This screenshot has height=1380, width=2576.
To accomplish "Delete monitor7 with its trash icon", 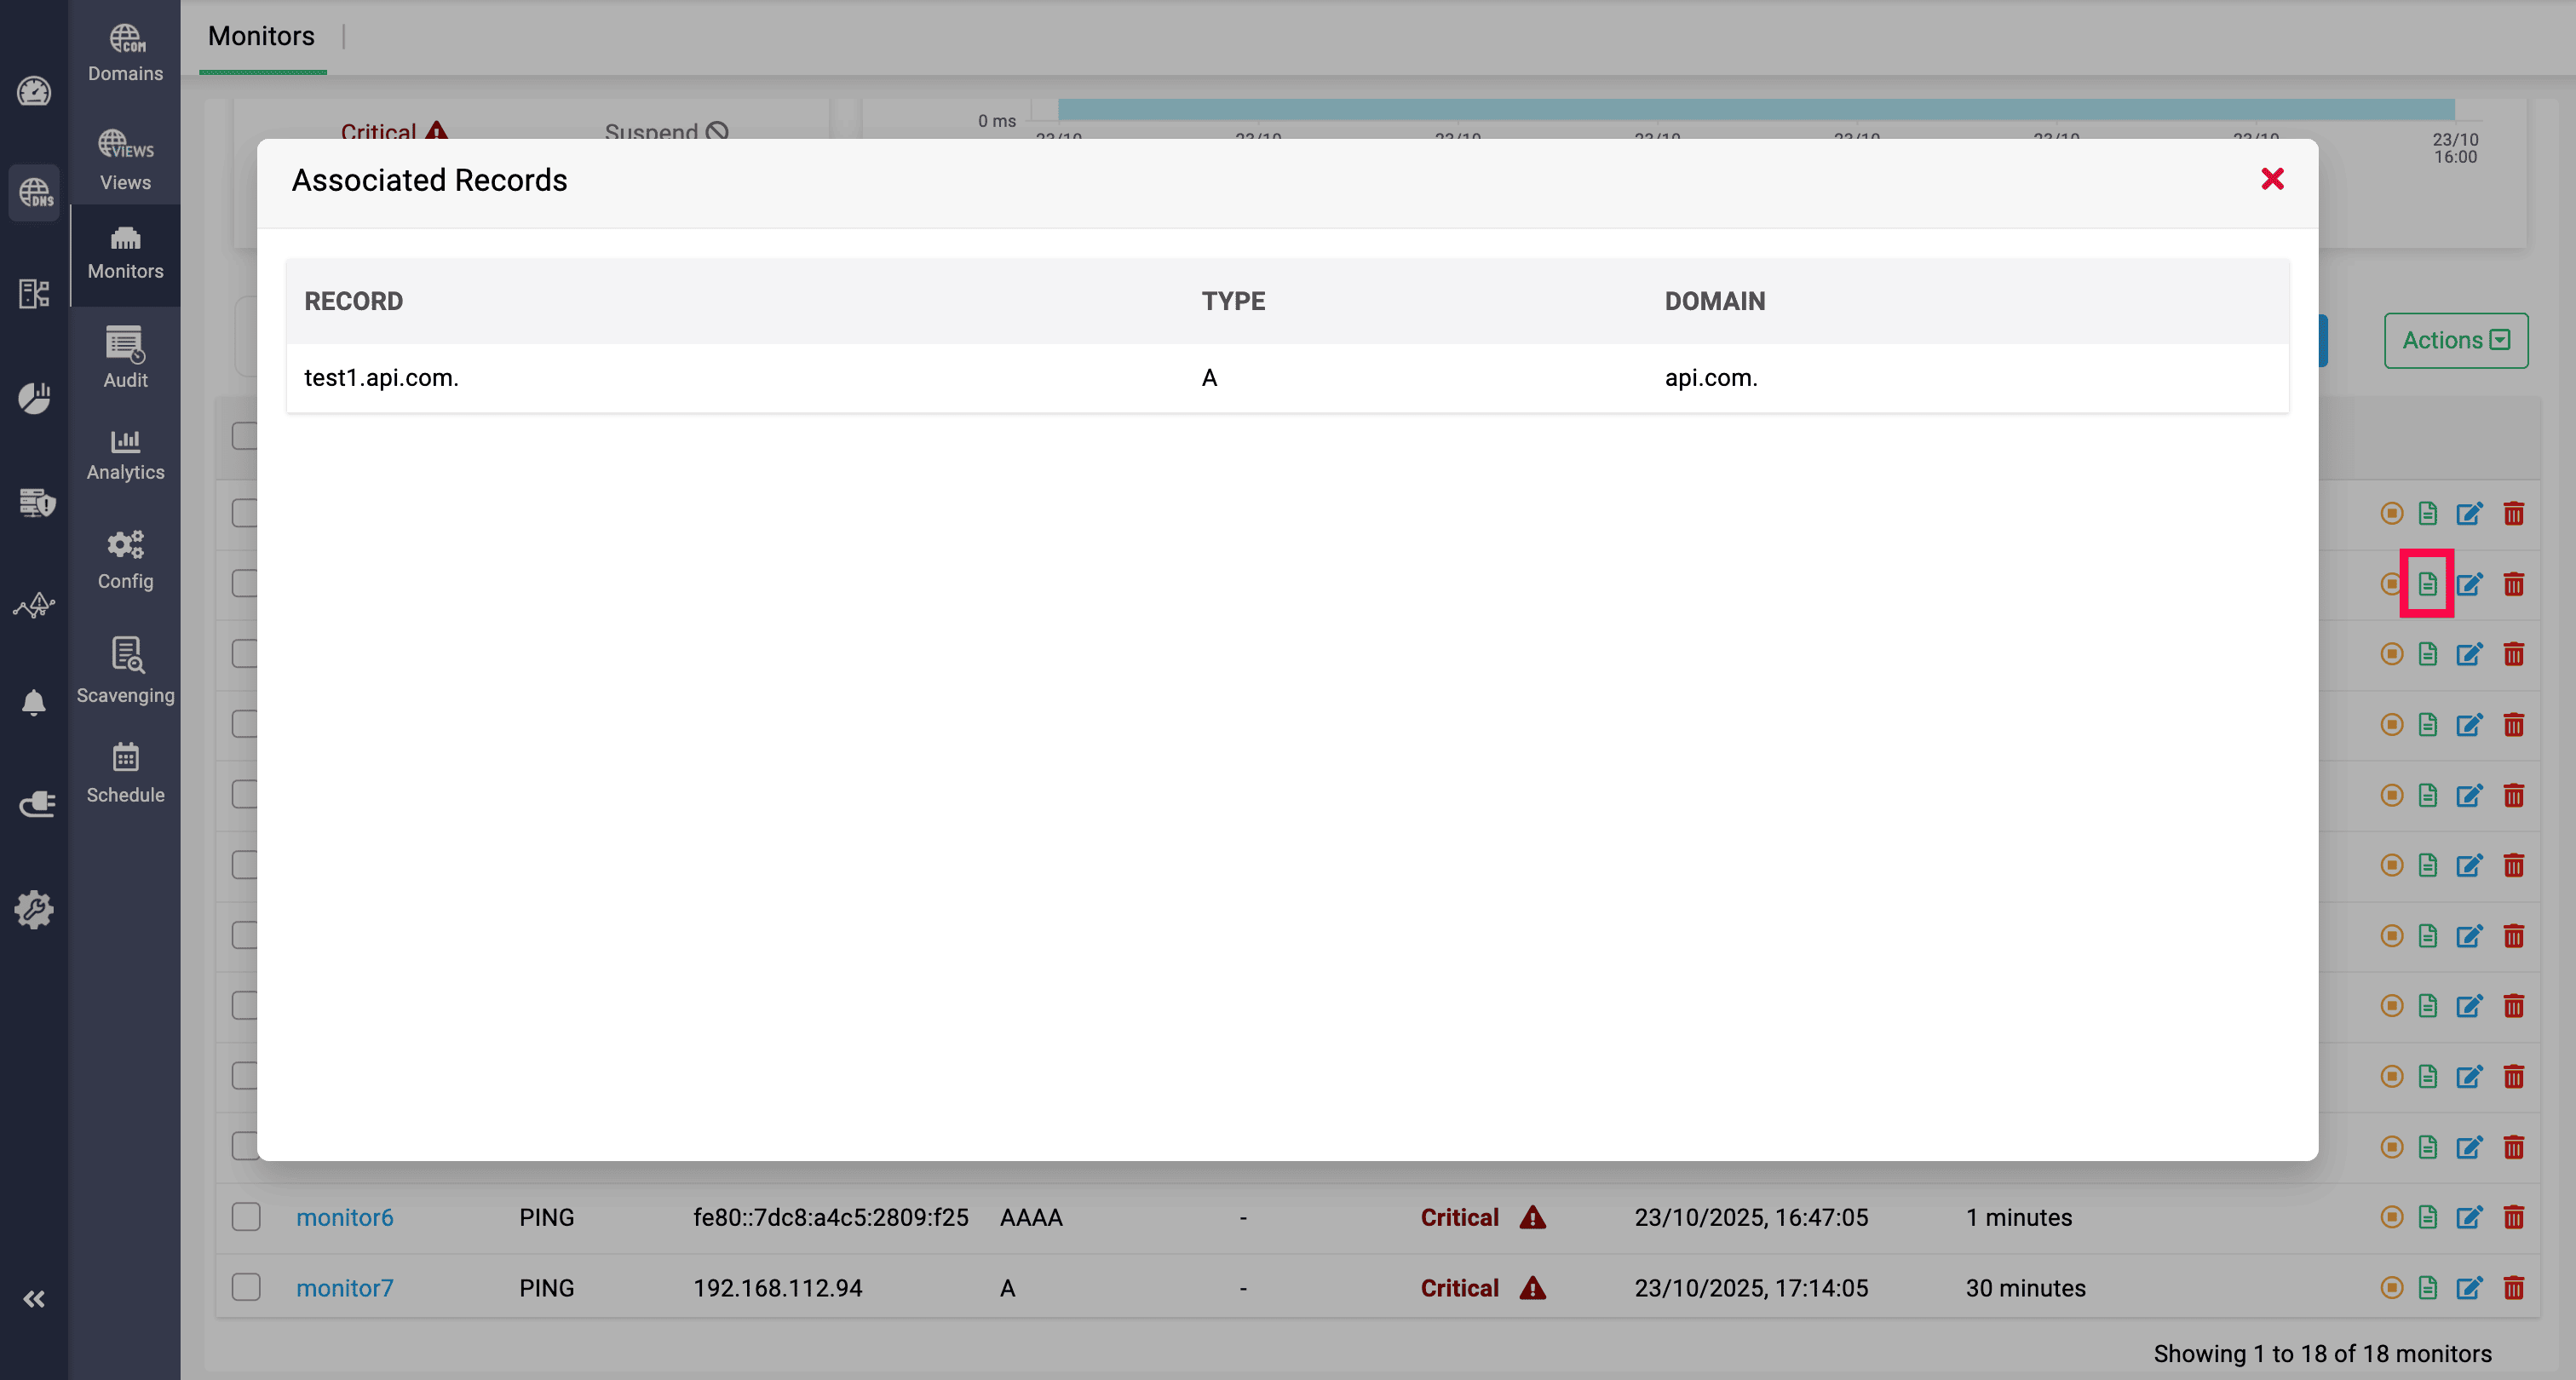I will click(x=2513, y=1288).
